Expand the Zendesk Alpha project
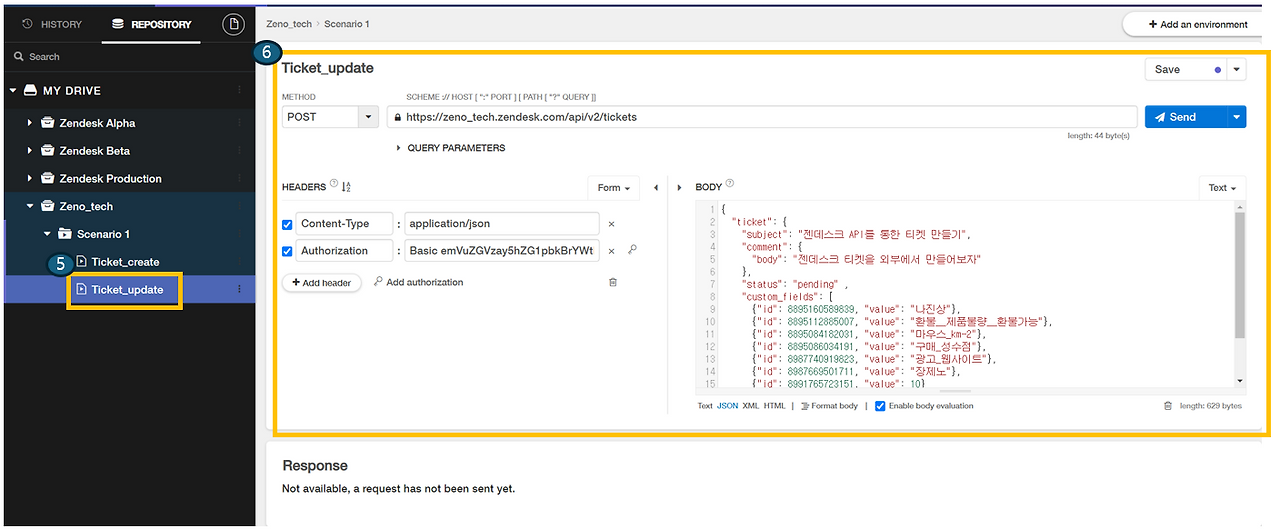The height and width of the screenshot is (529, 1280). click(x=30, y=123)
